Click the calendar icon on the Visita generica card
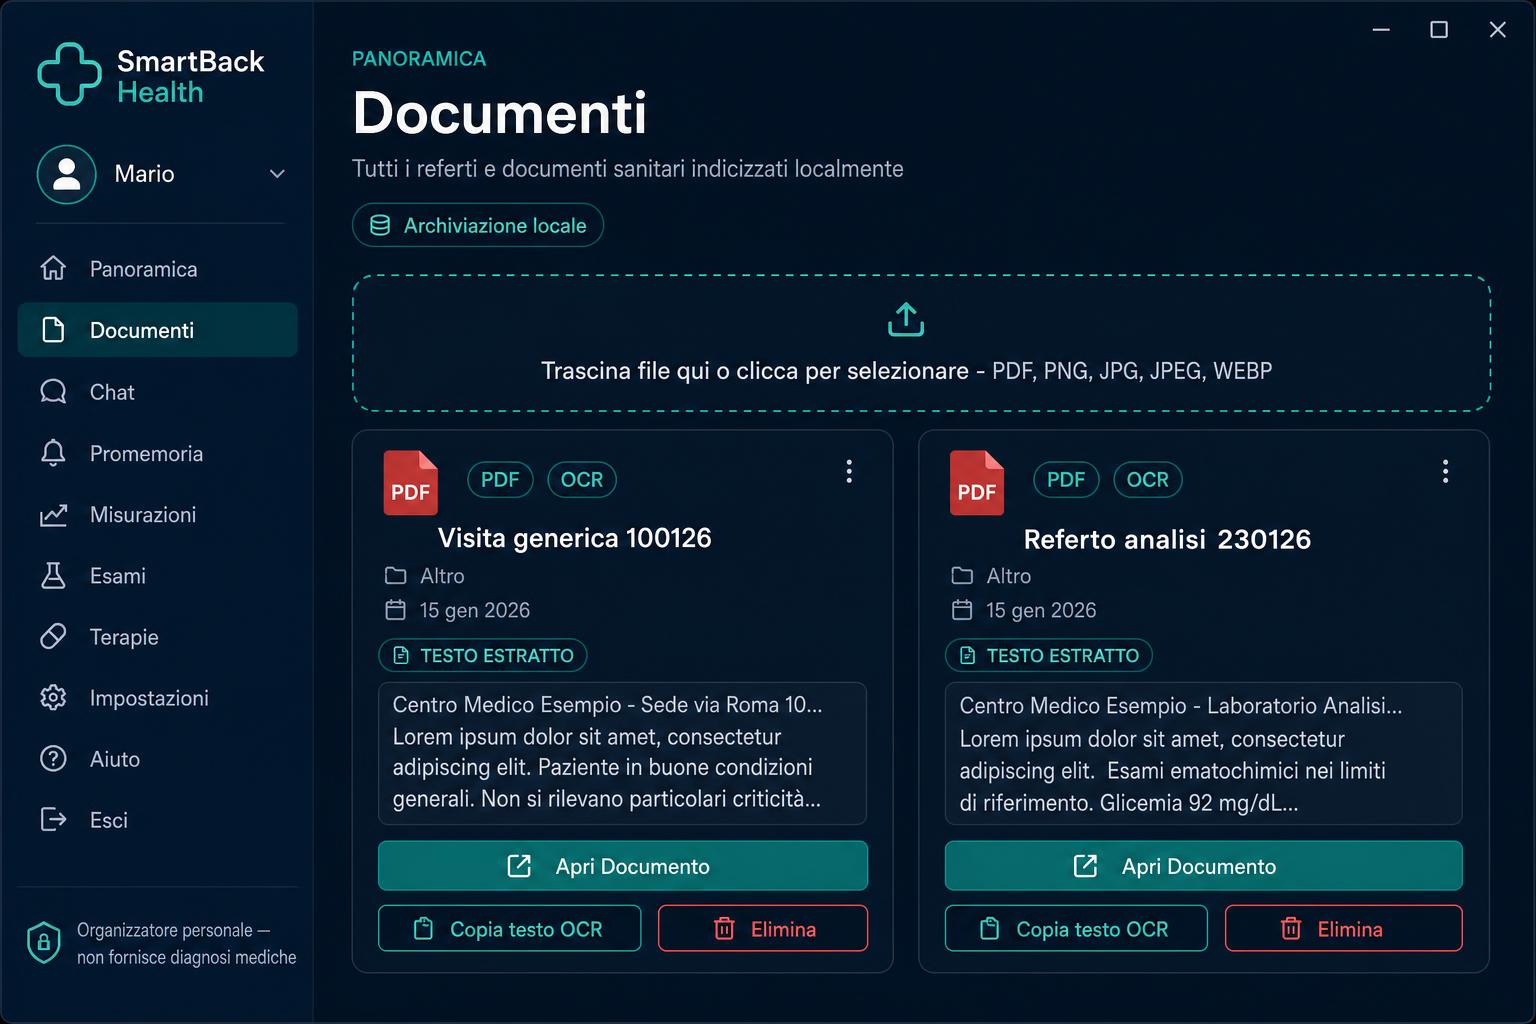 [x=396, y=610]
